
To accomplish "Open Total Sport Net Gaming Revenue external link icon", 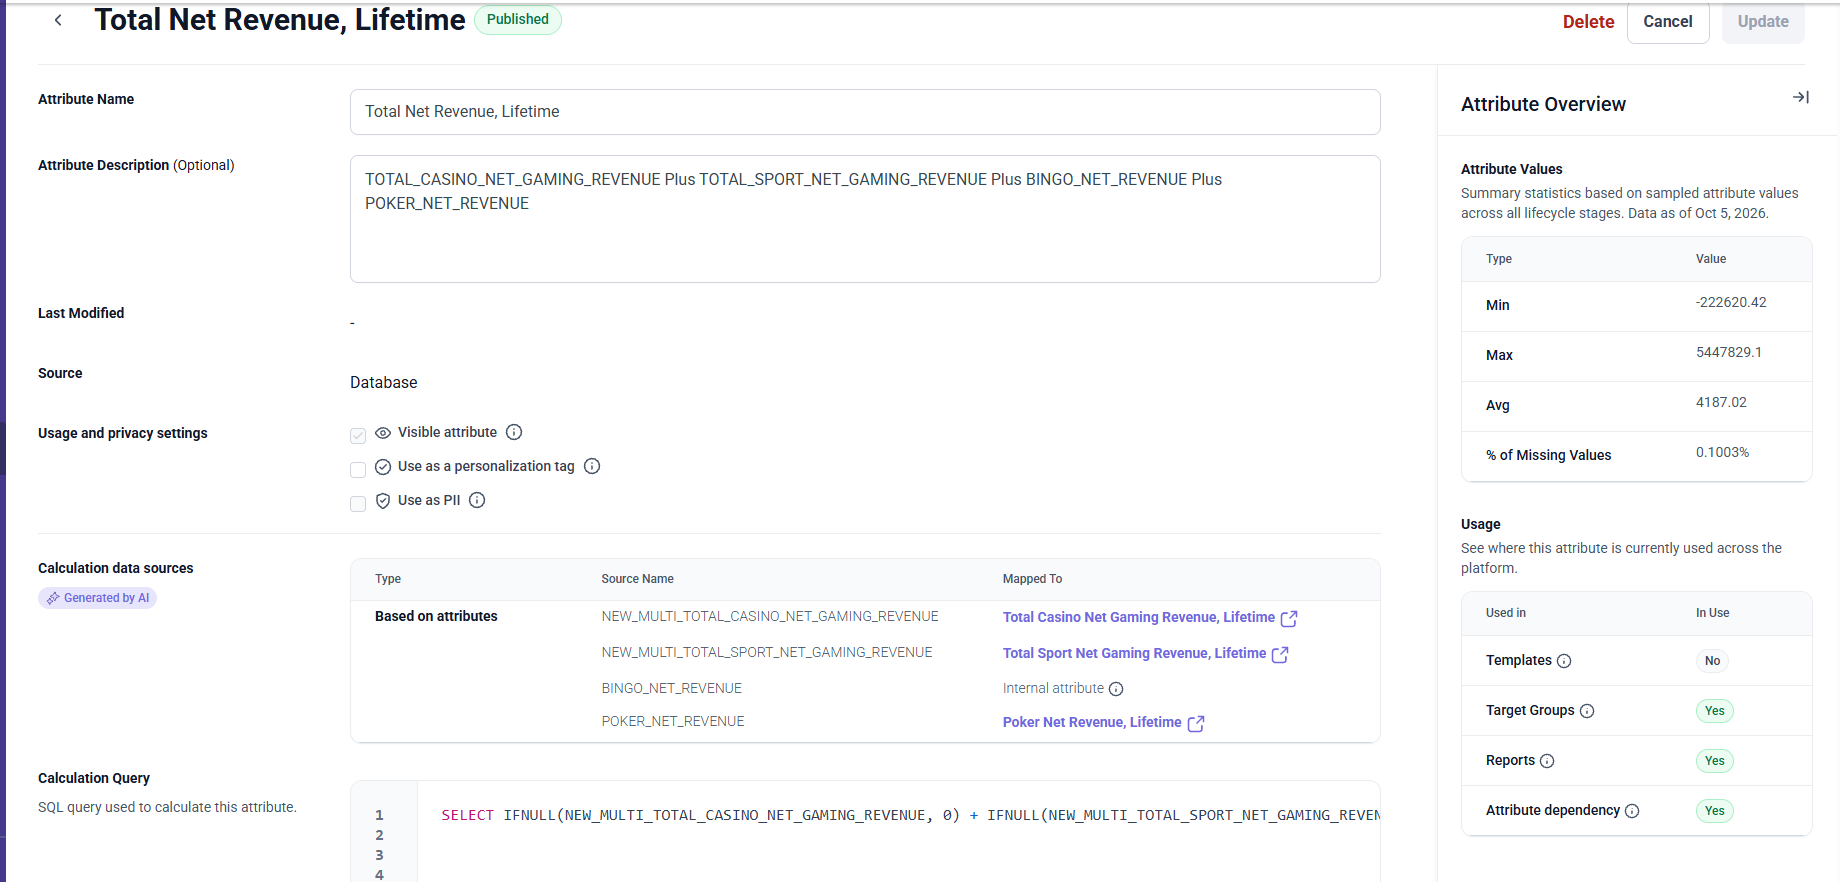I will [1280, 654].
